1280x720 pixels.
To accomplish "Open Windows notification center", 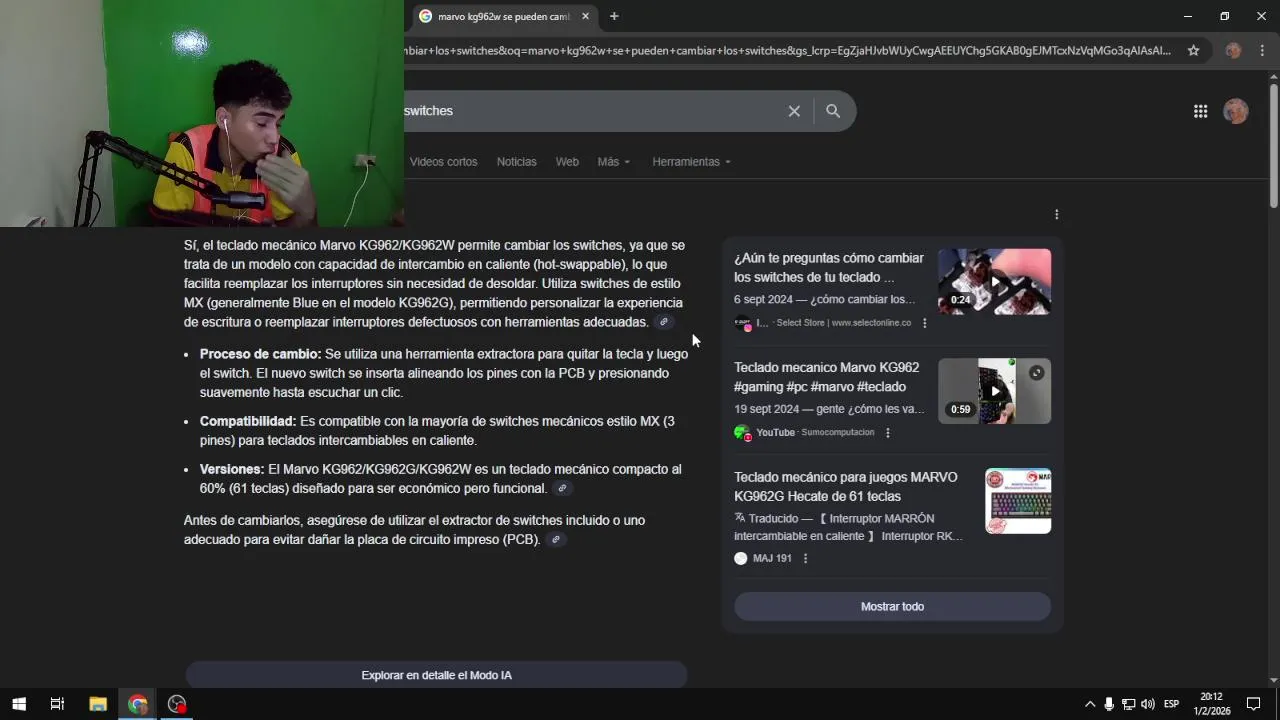I will 1253,704.
